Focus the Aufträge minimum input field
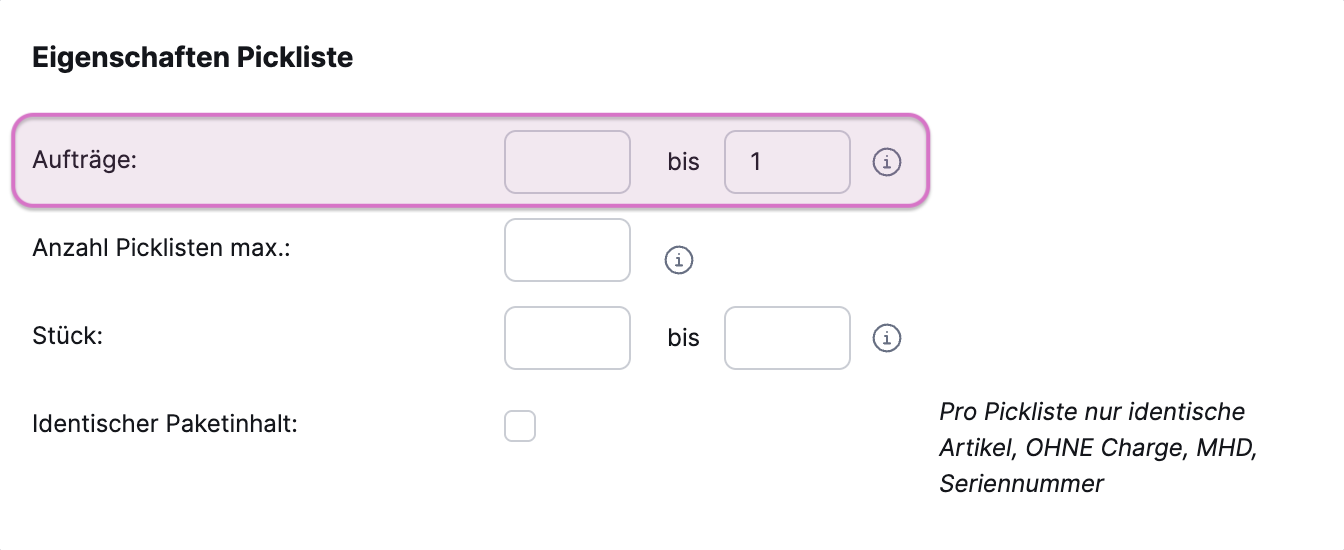1344x550 pixels. click(567, 162)
